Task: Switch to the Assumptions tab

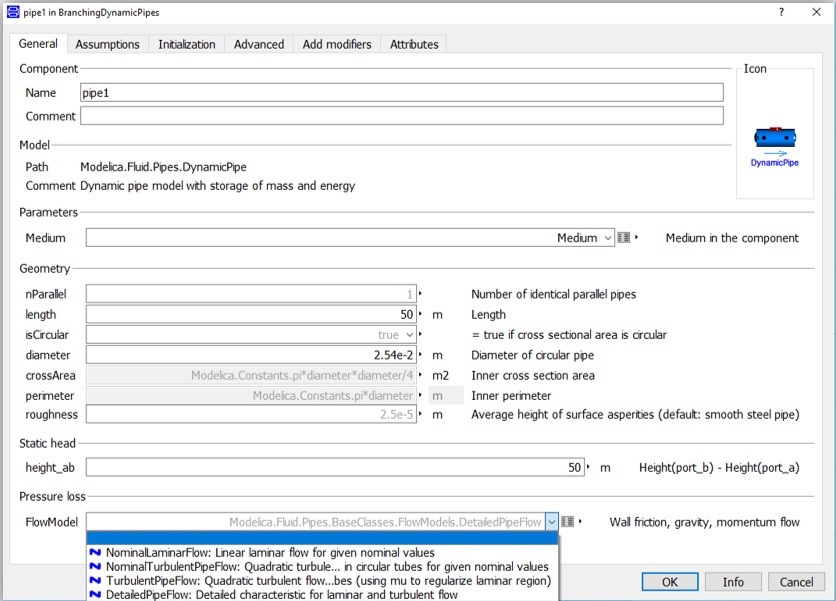Action: point(107,44)
